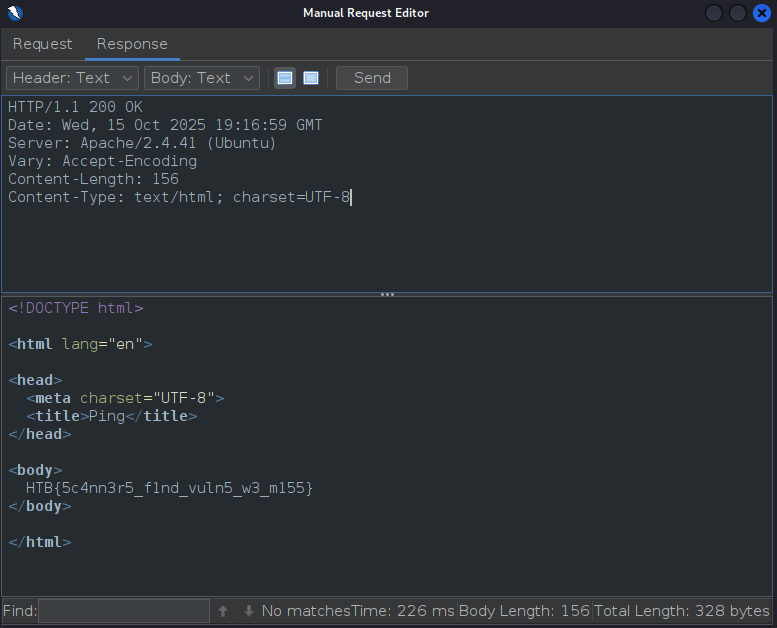Click the Content-Type header line
The width and height of the screenshot is (777, 628).
[x=180, y=197]
